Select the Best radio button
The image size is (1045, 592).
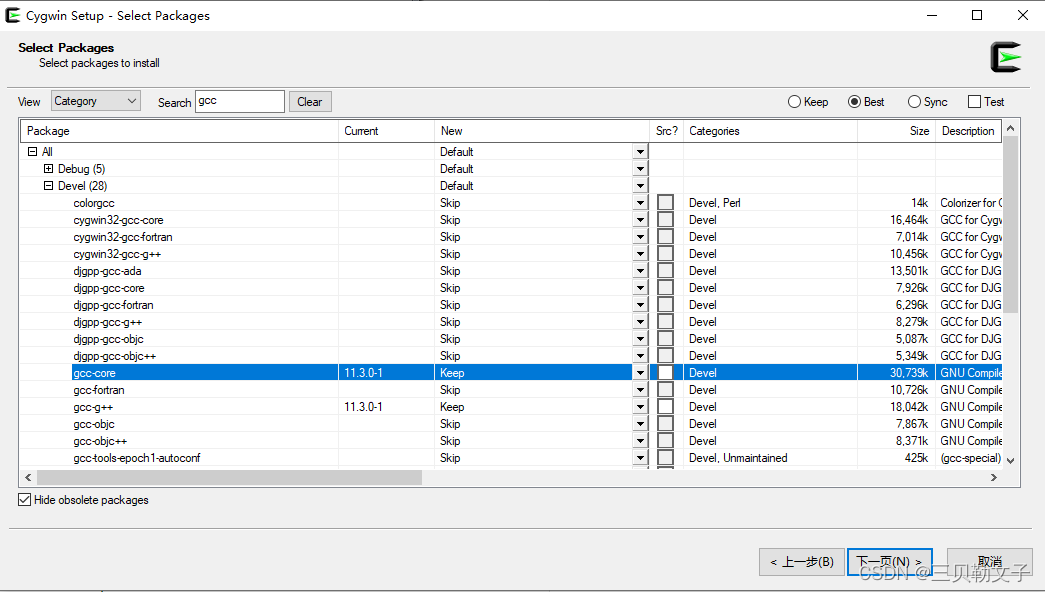(x=866, y=102)
